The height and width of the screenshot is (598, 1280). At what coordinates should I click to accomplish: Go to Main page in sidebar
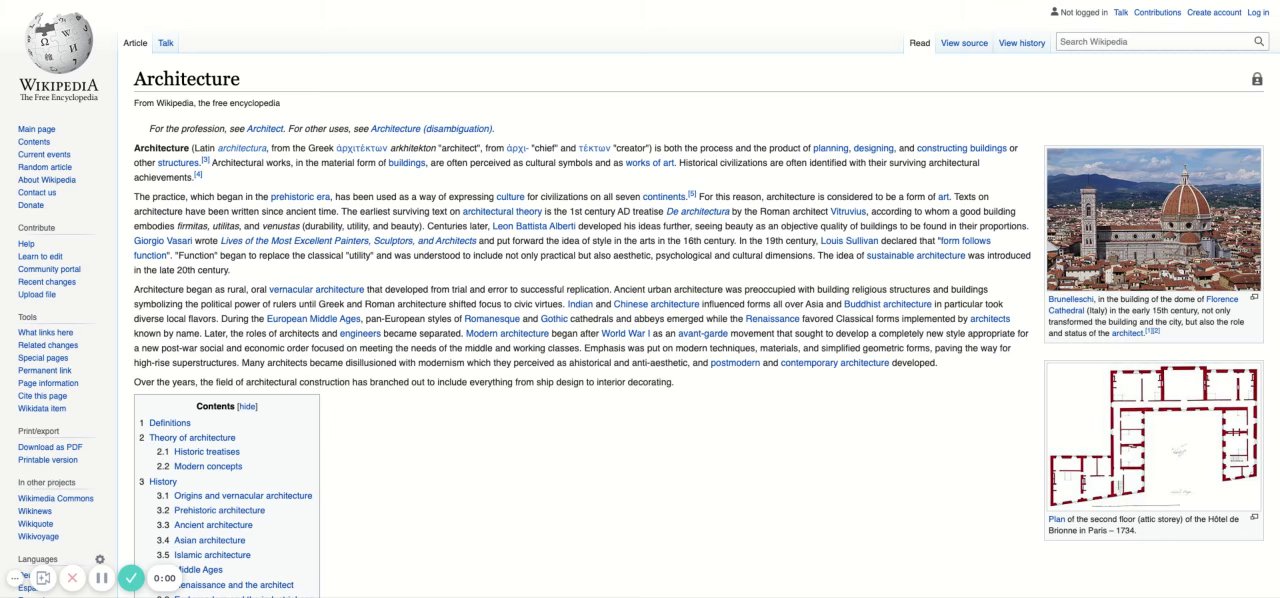pyautogui.click(x=37, y=129)
